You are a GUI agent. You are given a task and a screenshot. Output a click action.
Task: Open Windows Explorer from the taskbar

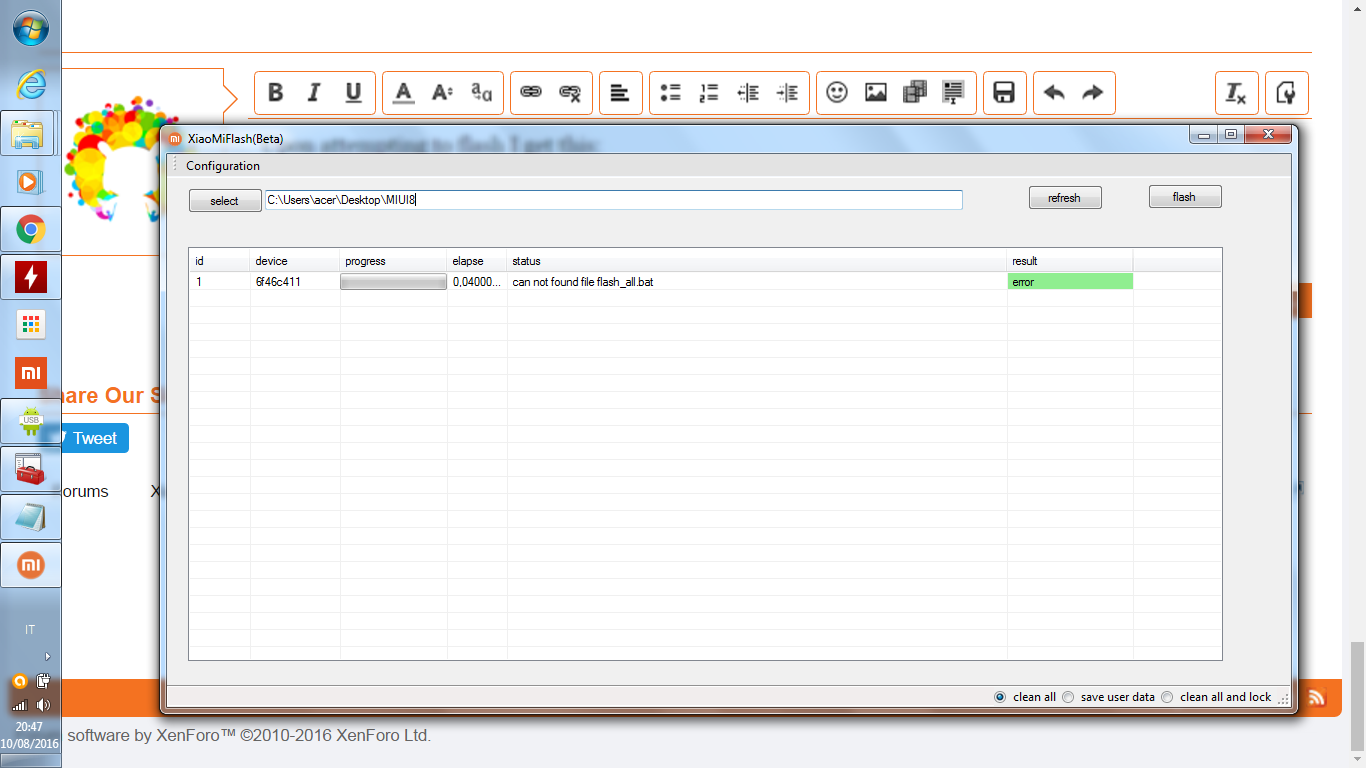30,133
